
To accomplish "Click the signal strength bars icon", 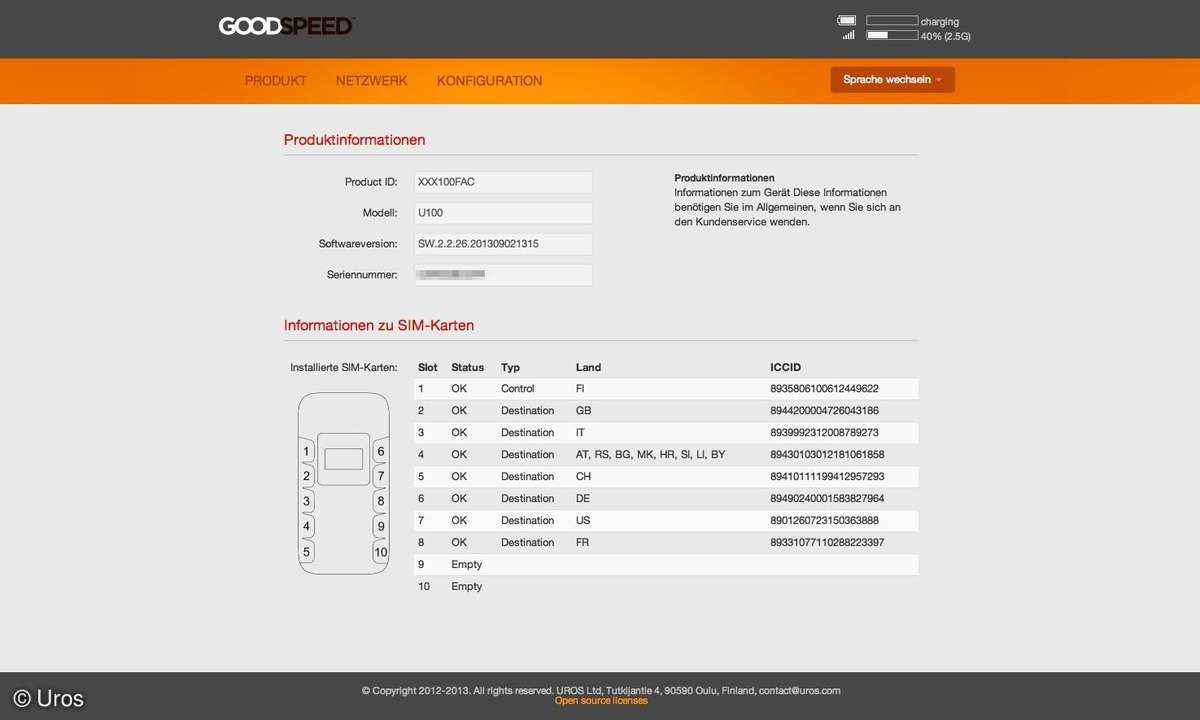I will pos(848,35).
